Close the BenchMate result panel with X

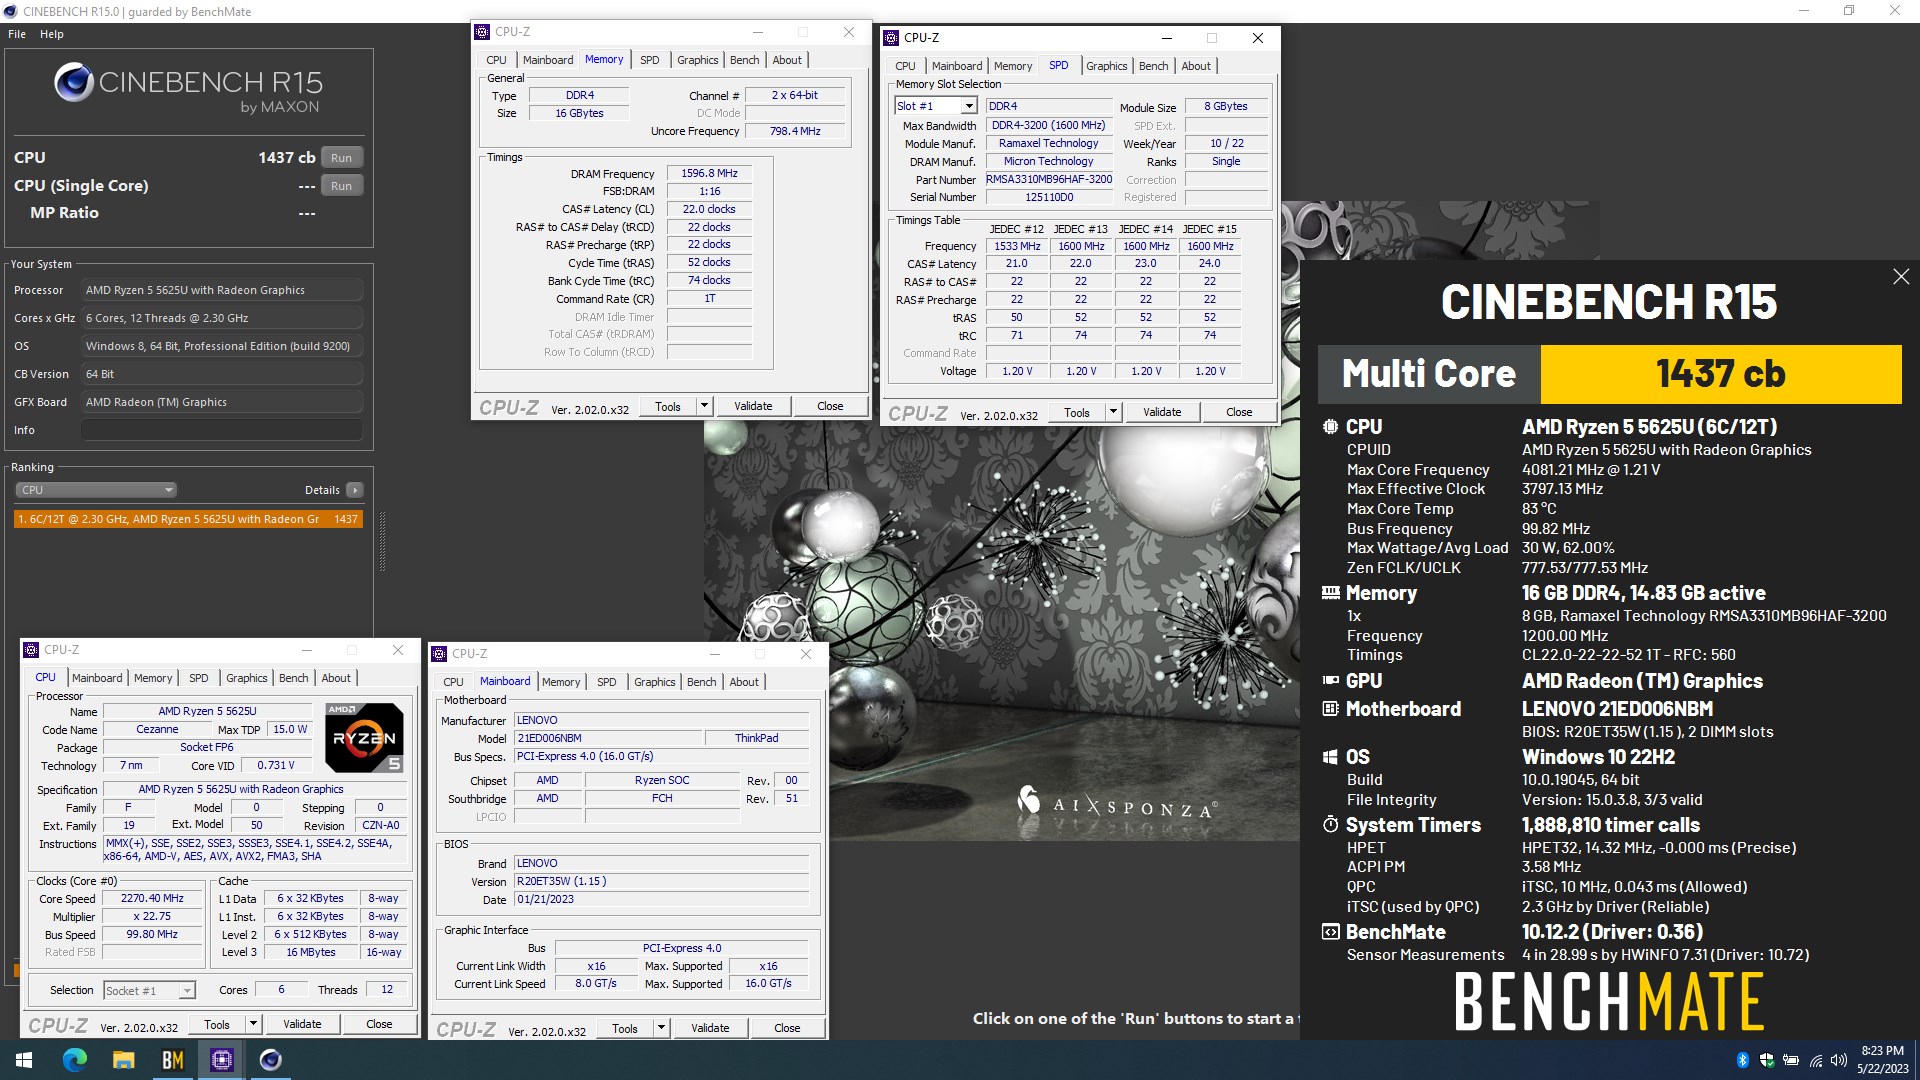click(x=1901, y=277)
